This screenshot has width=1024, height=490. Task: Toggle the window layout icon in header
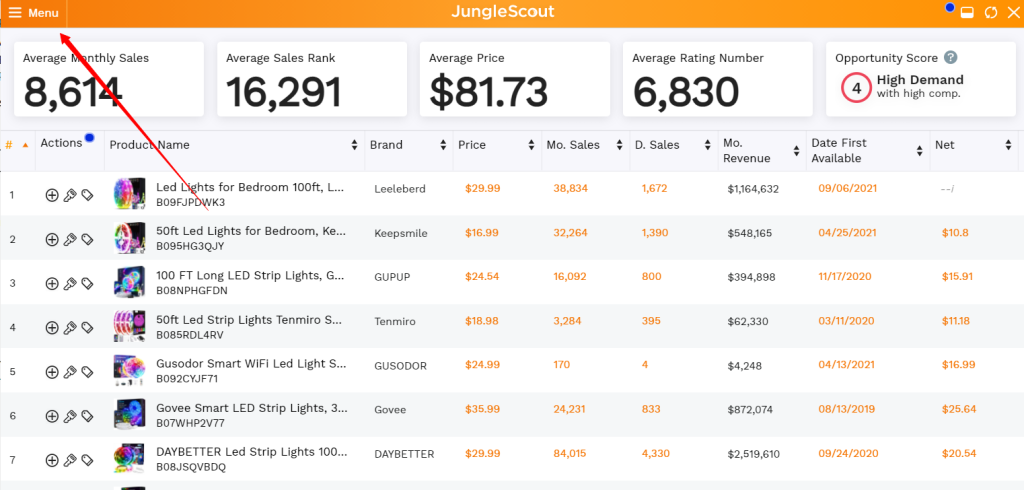click(x=968, y=12)
